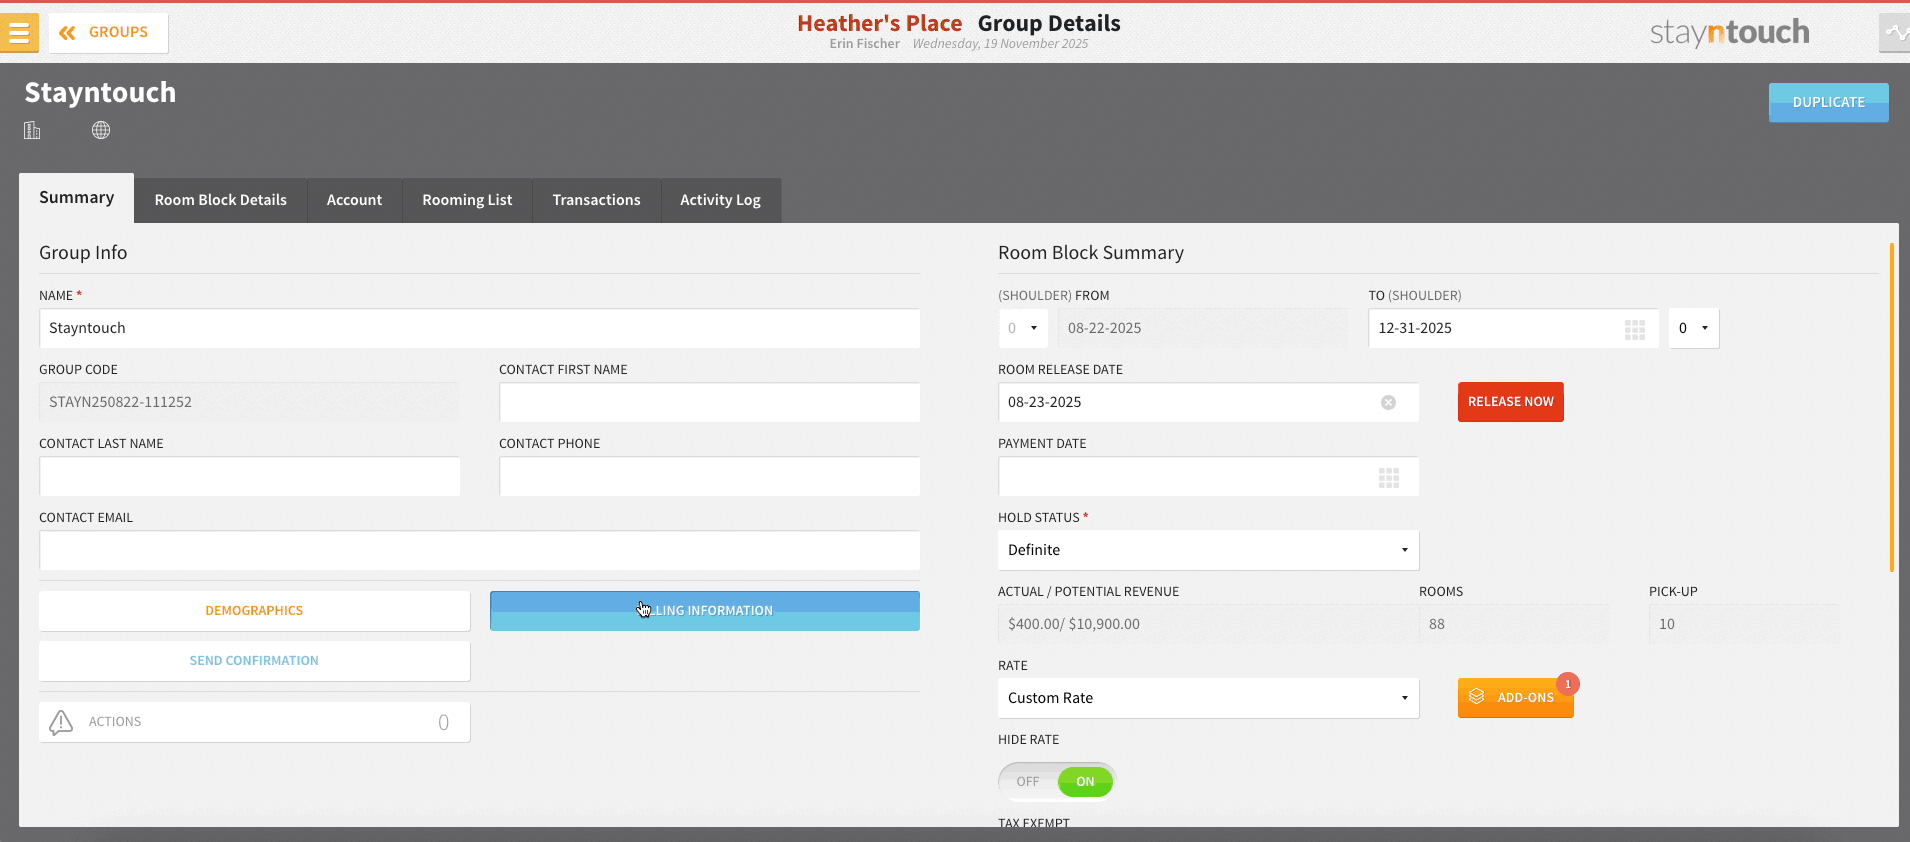Click the Payment Date field
Viewport: 1910px width, 842px height.
point(1208,476)
